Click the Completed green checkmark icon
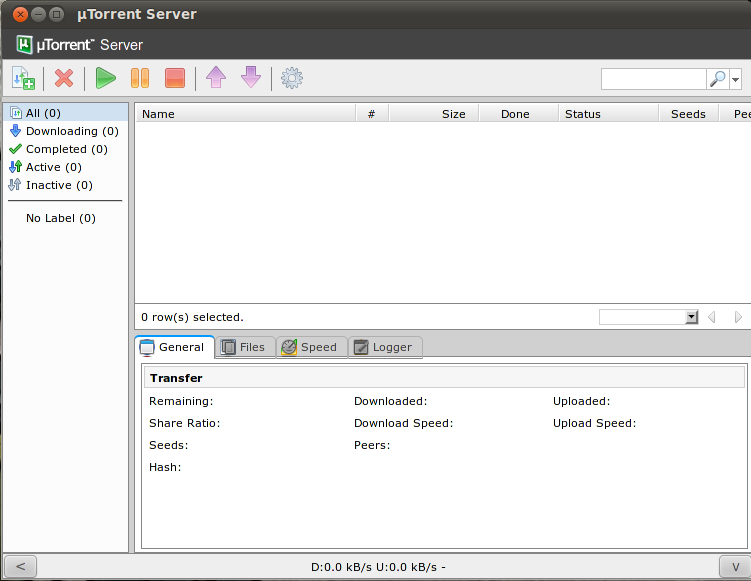The image size is (751, 581). (15, 149)
